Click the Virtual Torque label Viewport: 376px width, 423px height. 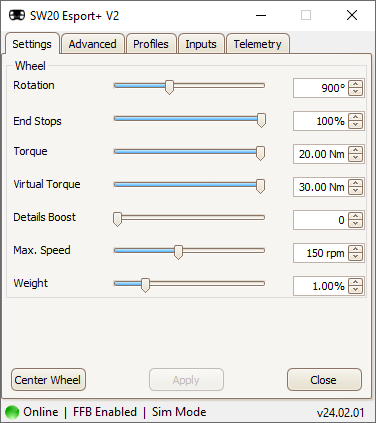click(x=47, y=184)
